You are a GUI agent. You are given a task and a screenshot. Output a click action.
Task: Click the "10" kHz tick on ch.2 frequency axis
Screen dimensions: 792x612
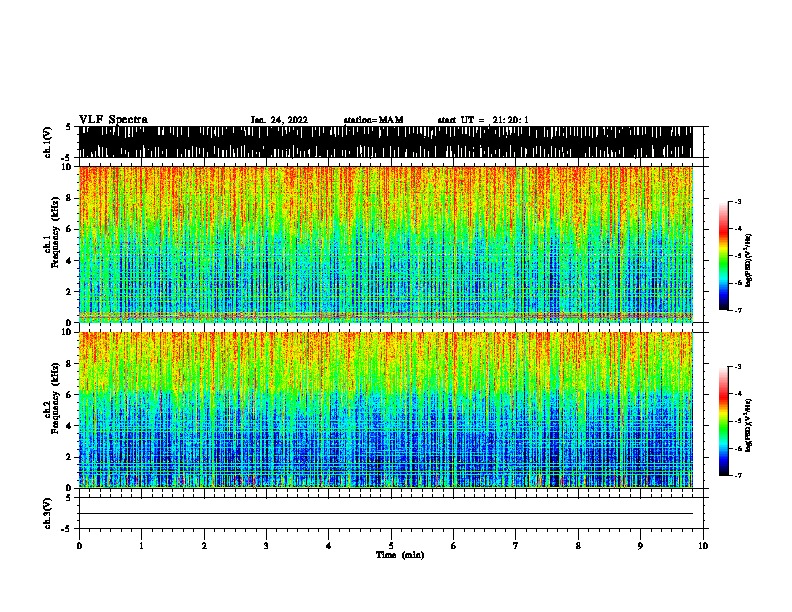[x=68, y=332]
